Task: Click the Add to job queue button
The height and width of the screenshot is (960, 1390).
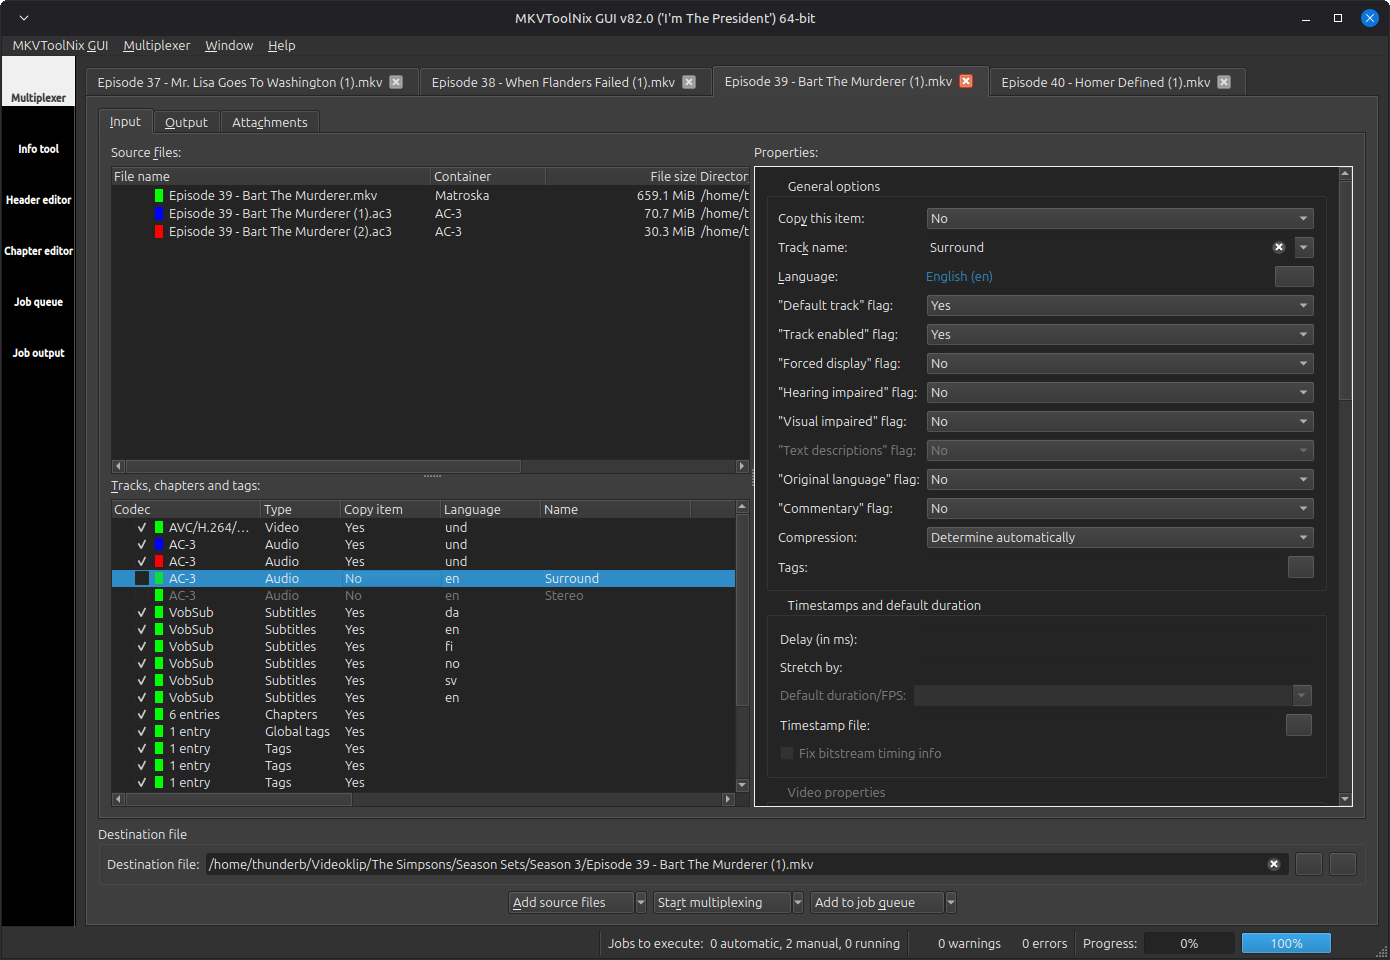Action: pos(876,903)
